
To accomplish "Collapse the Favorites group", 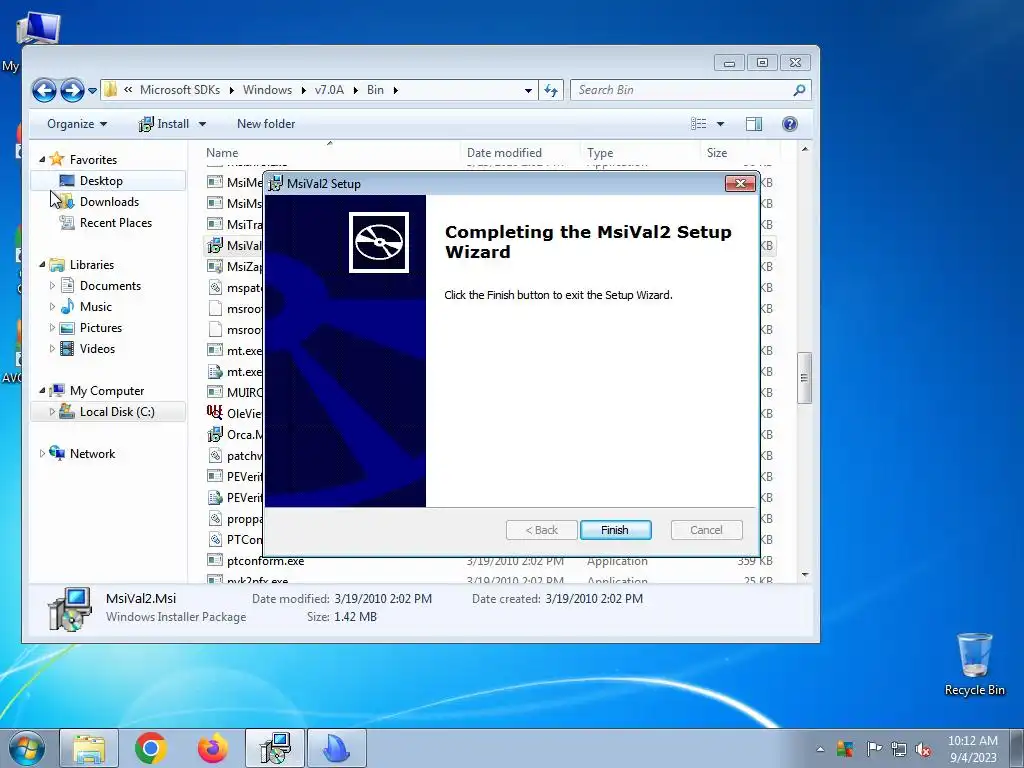I will click(42, 159).
